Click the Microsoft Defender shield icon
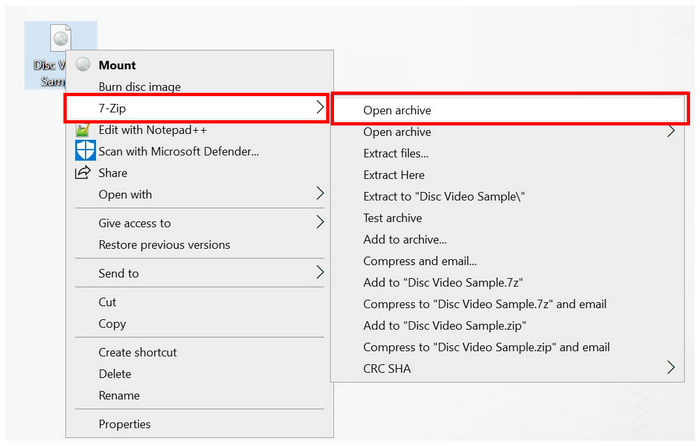This screenshot has height=446, width=700. (x=84, y=151)
